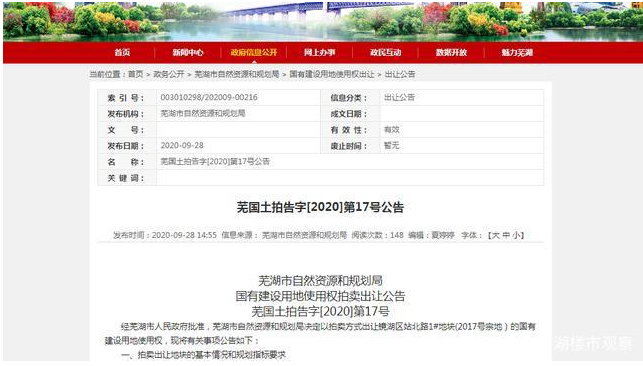
Task: Open the 魅力芜湖 navigation item
Action: pyautogui.click(x=517, y=52)
